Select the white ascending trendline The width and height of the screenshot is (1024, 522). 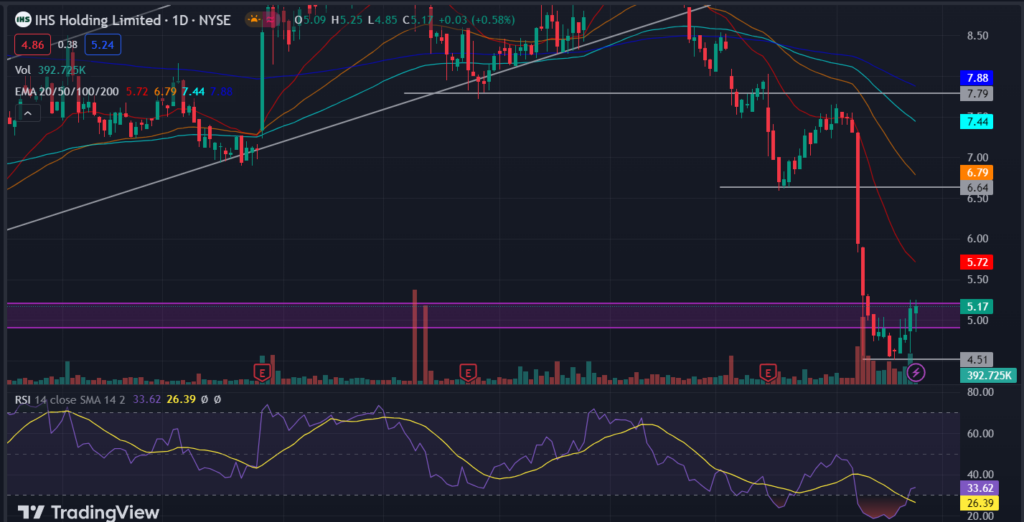pyautogui.click(x=358, y=118)
